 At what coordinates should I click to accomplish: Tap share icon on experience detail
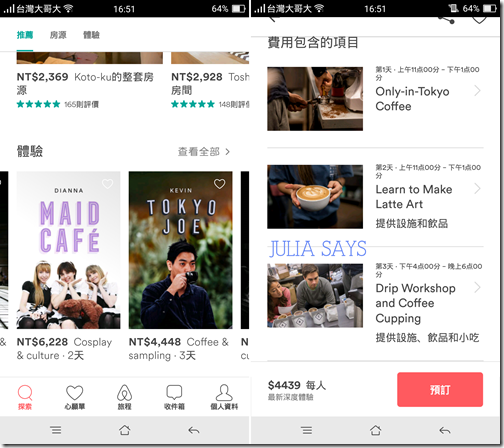(447, 20)
